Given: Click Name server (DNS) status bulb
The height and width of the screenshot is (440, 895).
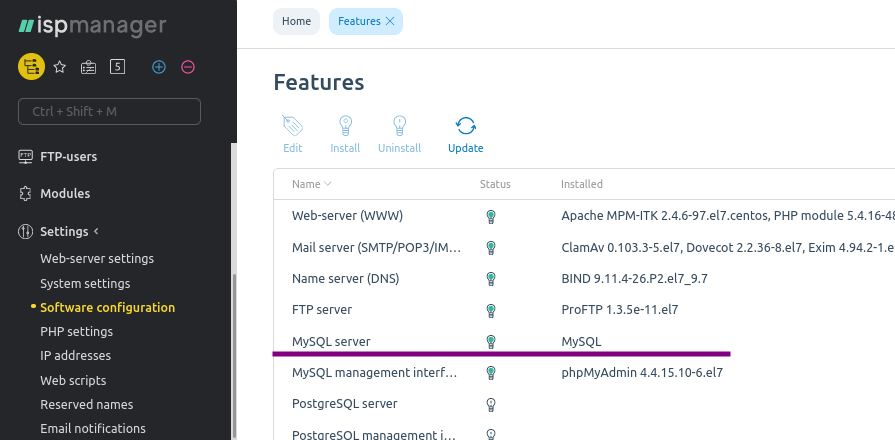Looking at the screenshot, I should (490, 279).
